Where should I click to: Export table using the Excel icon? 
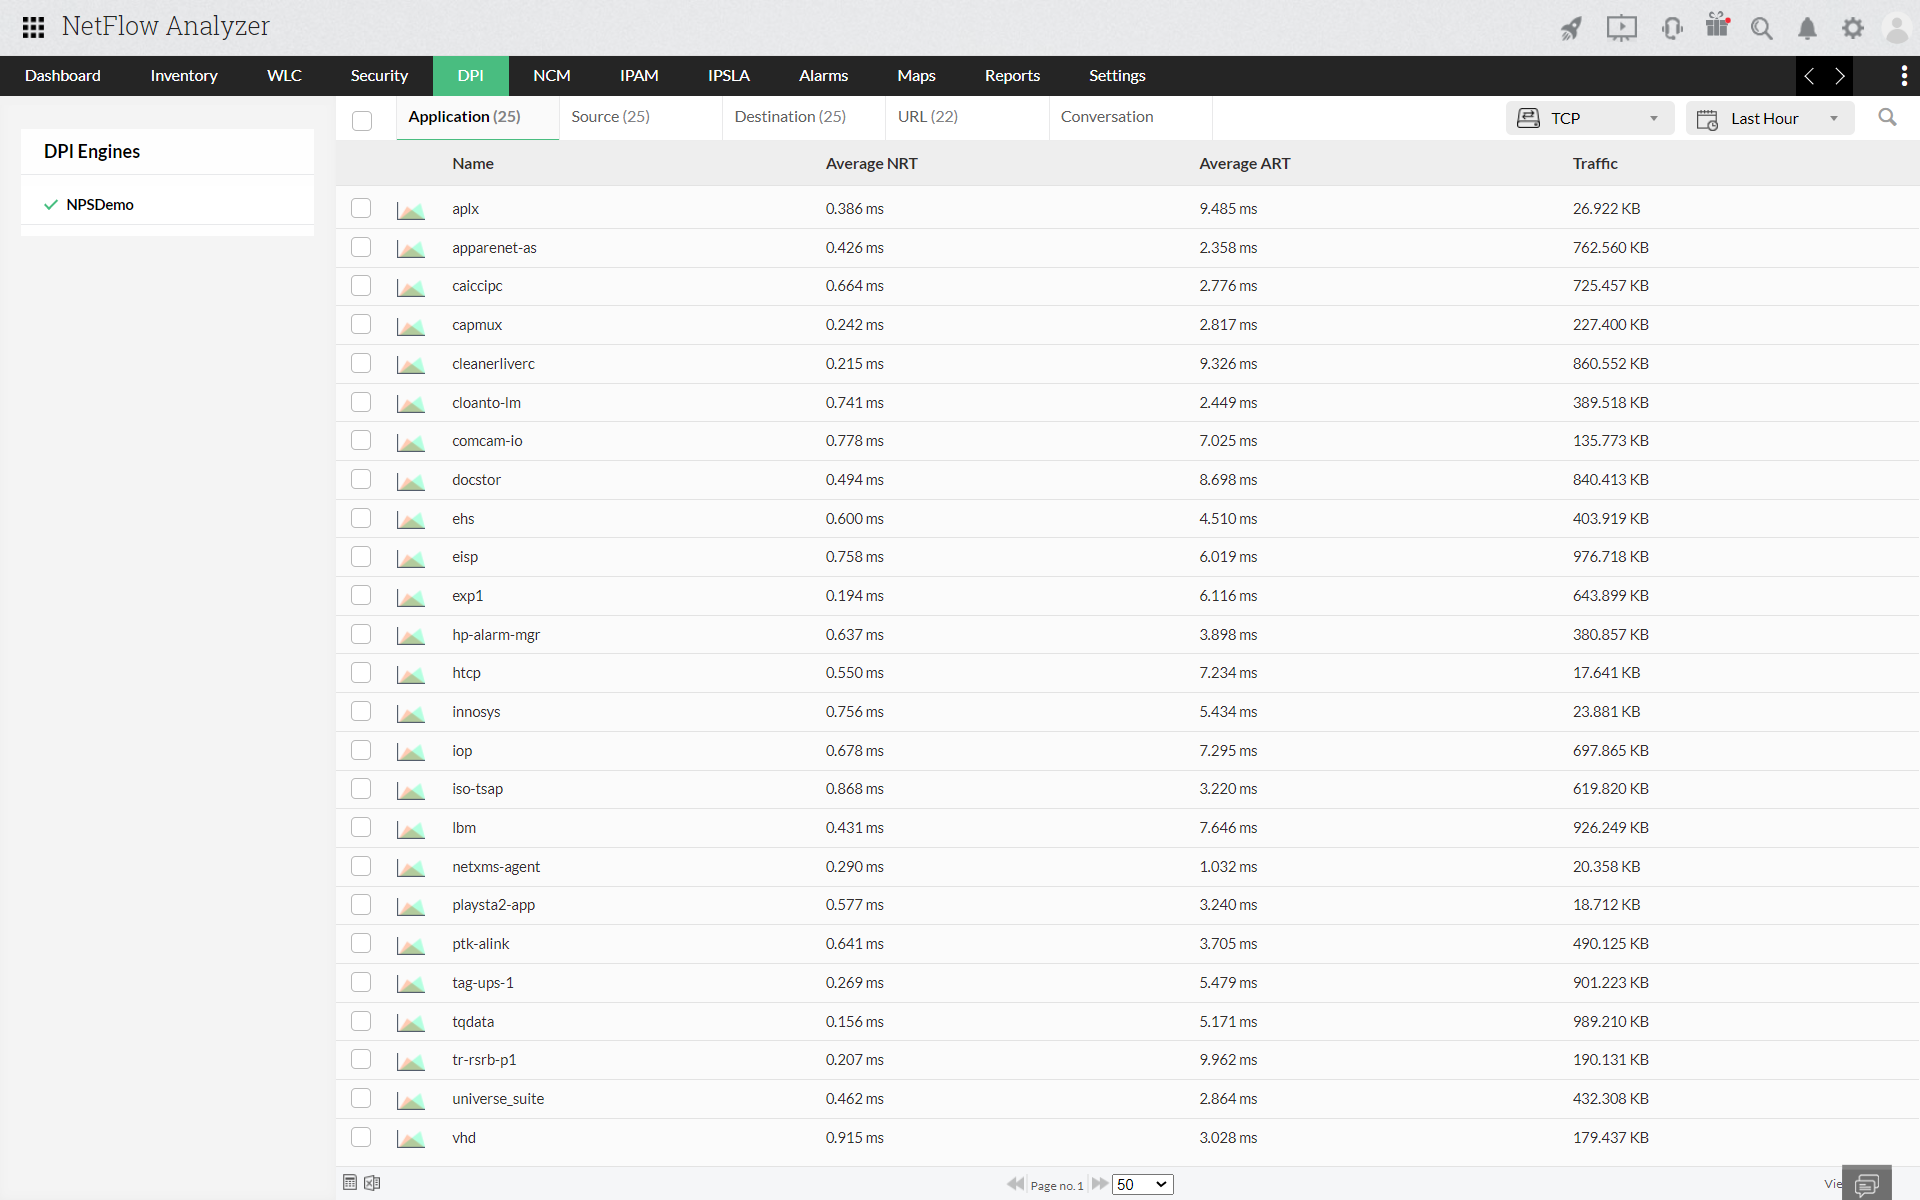372,1183
